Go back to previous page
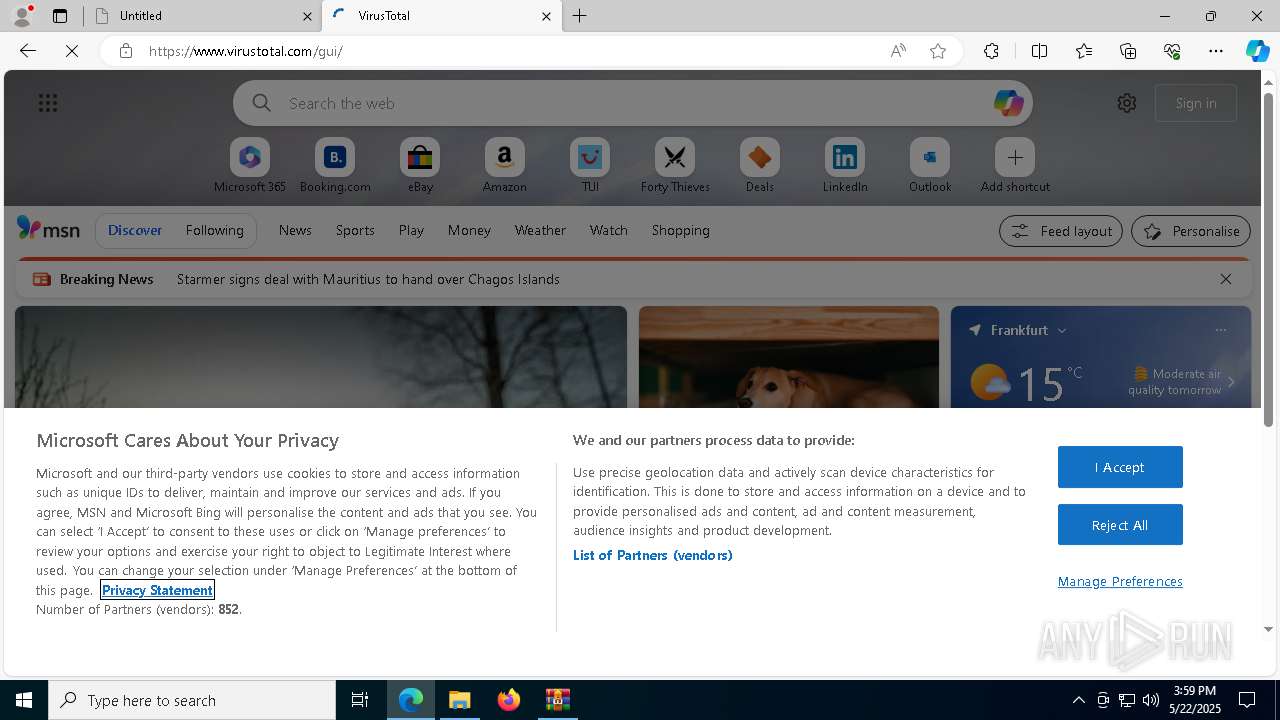 click(28, 51)
